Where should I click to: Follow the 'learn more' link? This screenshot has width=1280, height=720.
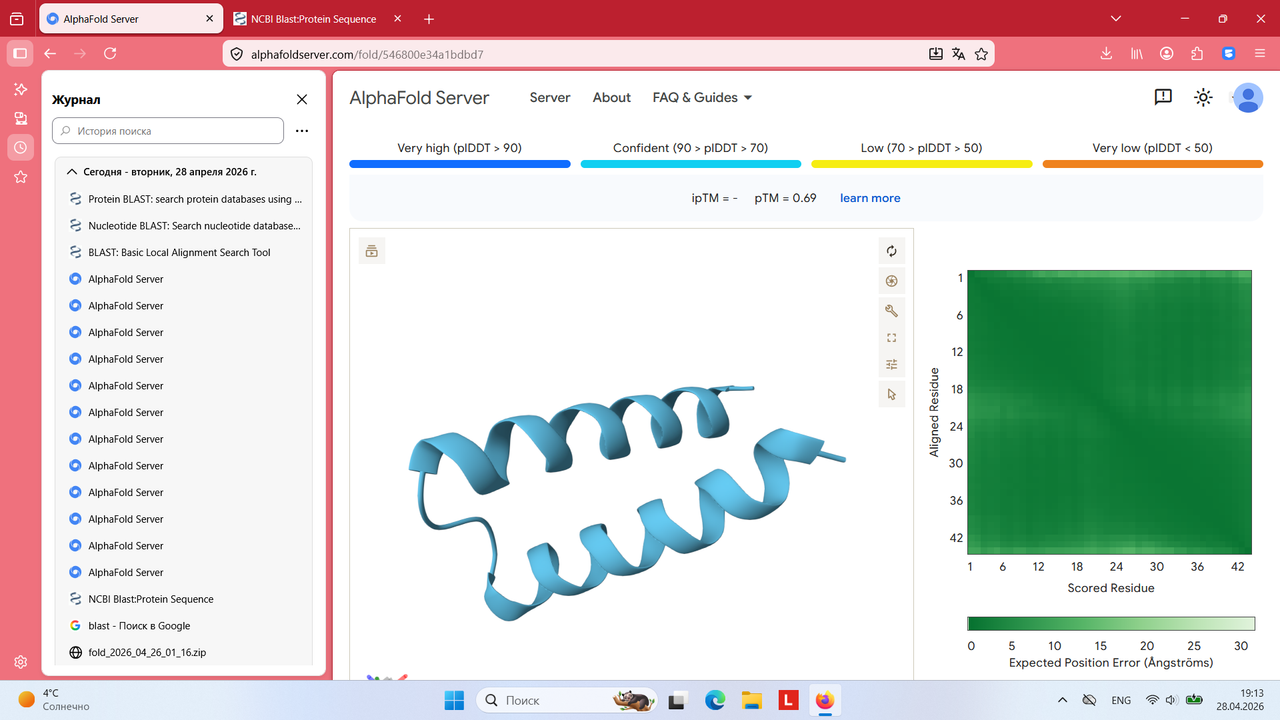coord(870,198)
